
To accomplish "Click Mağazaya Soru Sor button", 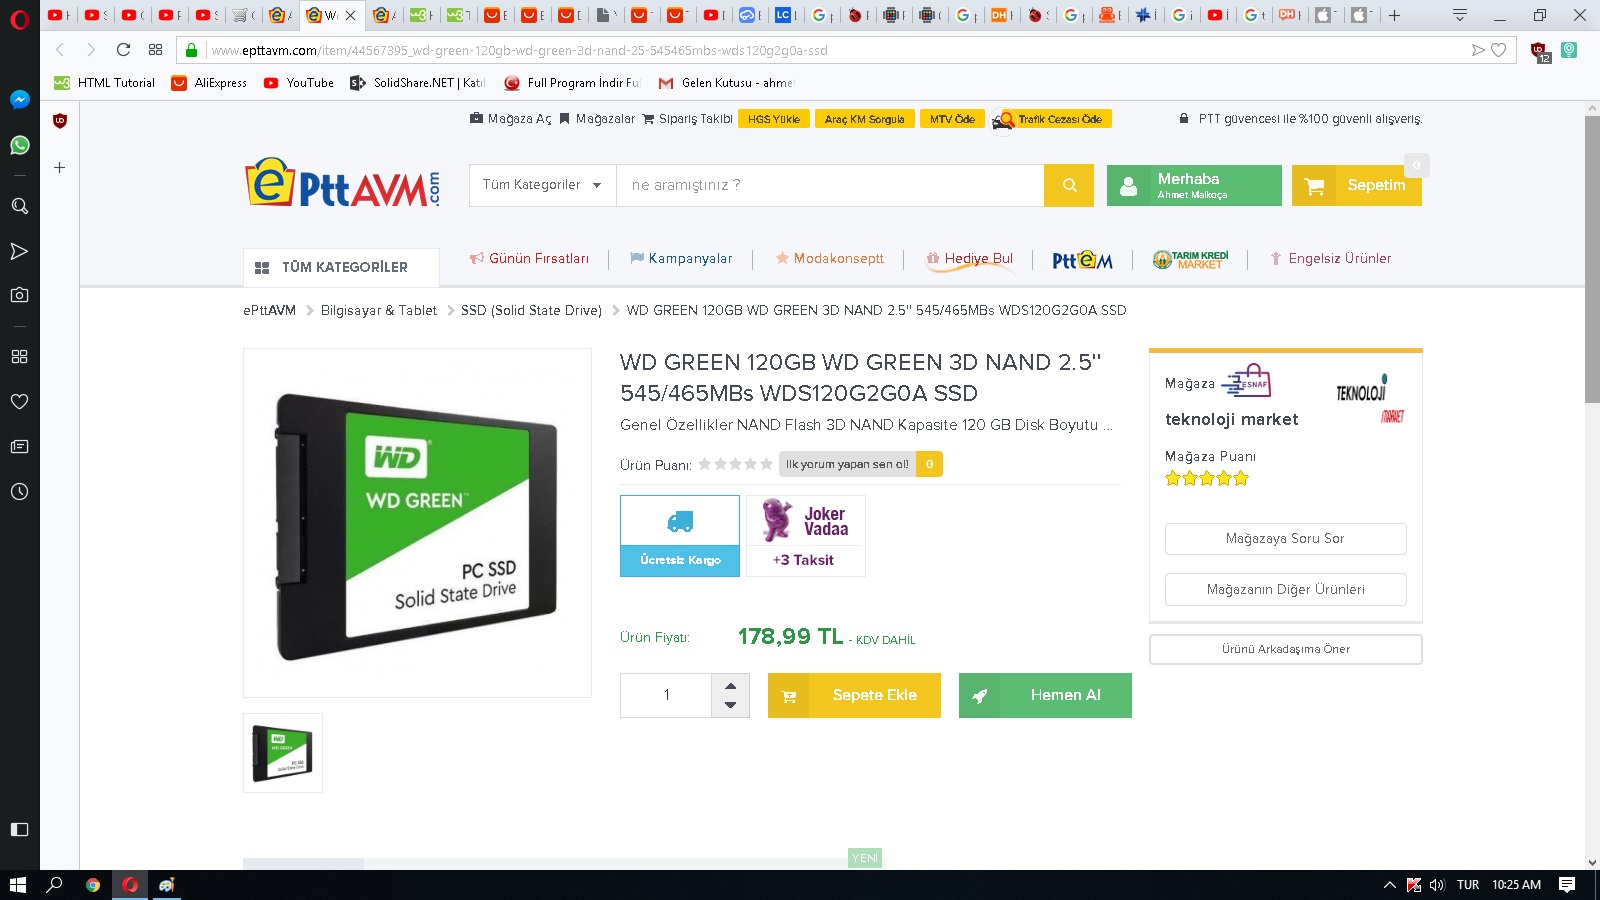I will [1285, 538].
